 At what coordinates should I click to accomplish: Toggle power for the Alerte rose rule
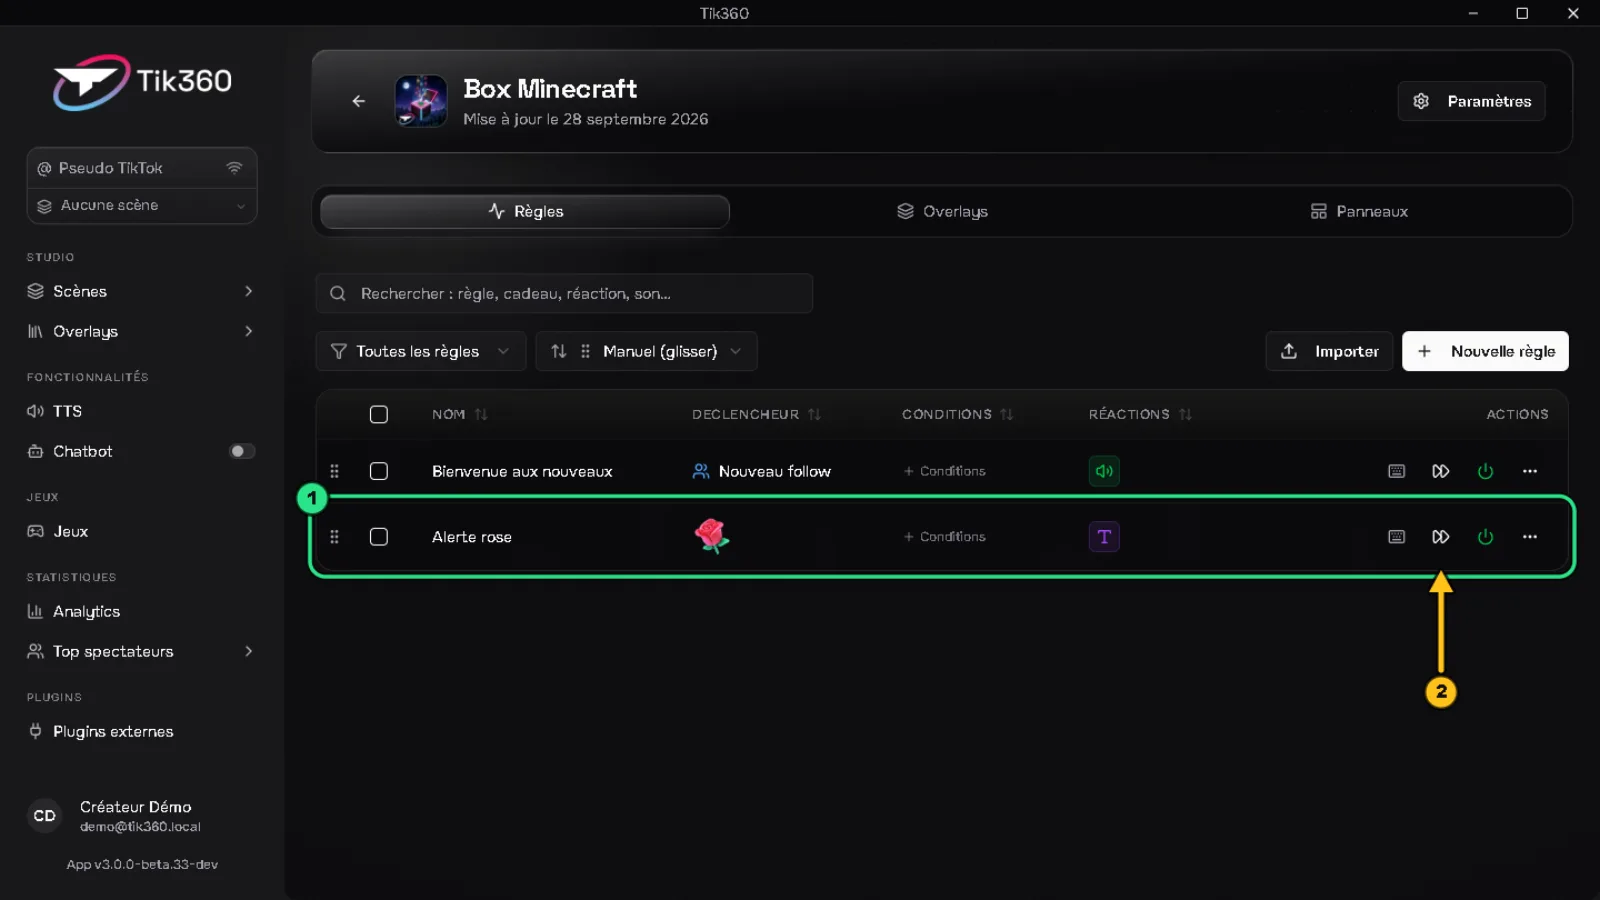[1485, 537]
